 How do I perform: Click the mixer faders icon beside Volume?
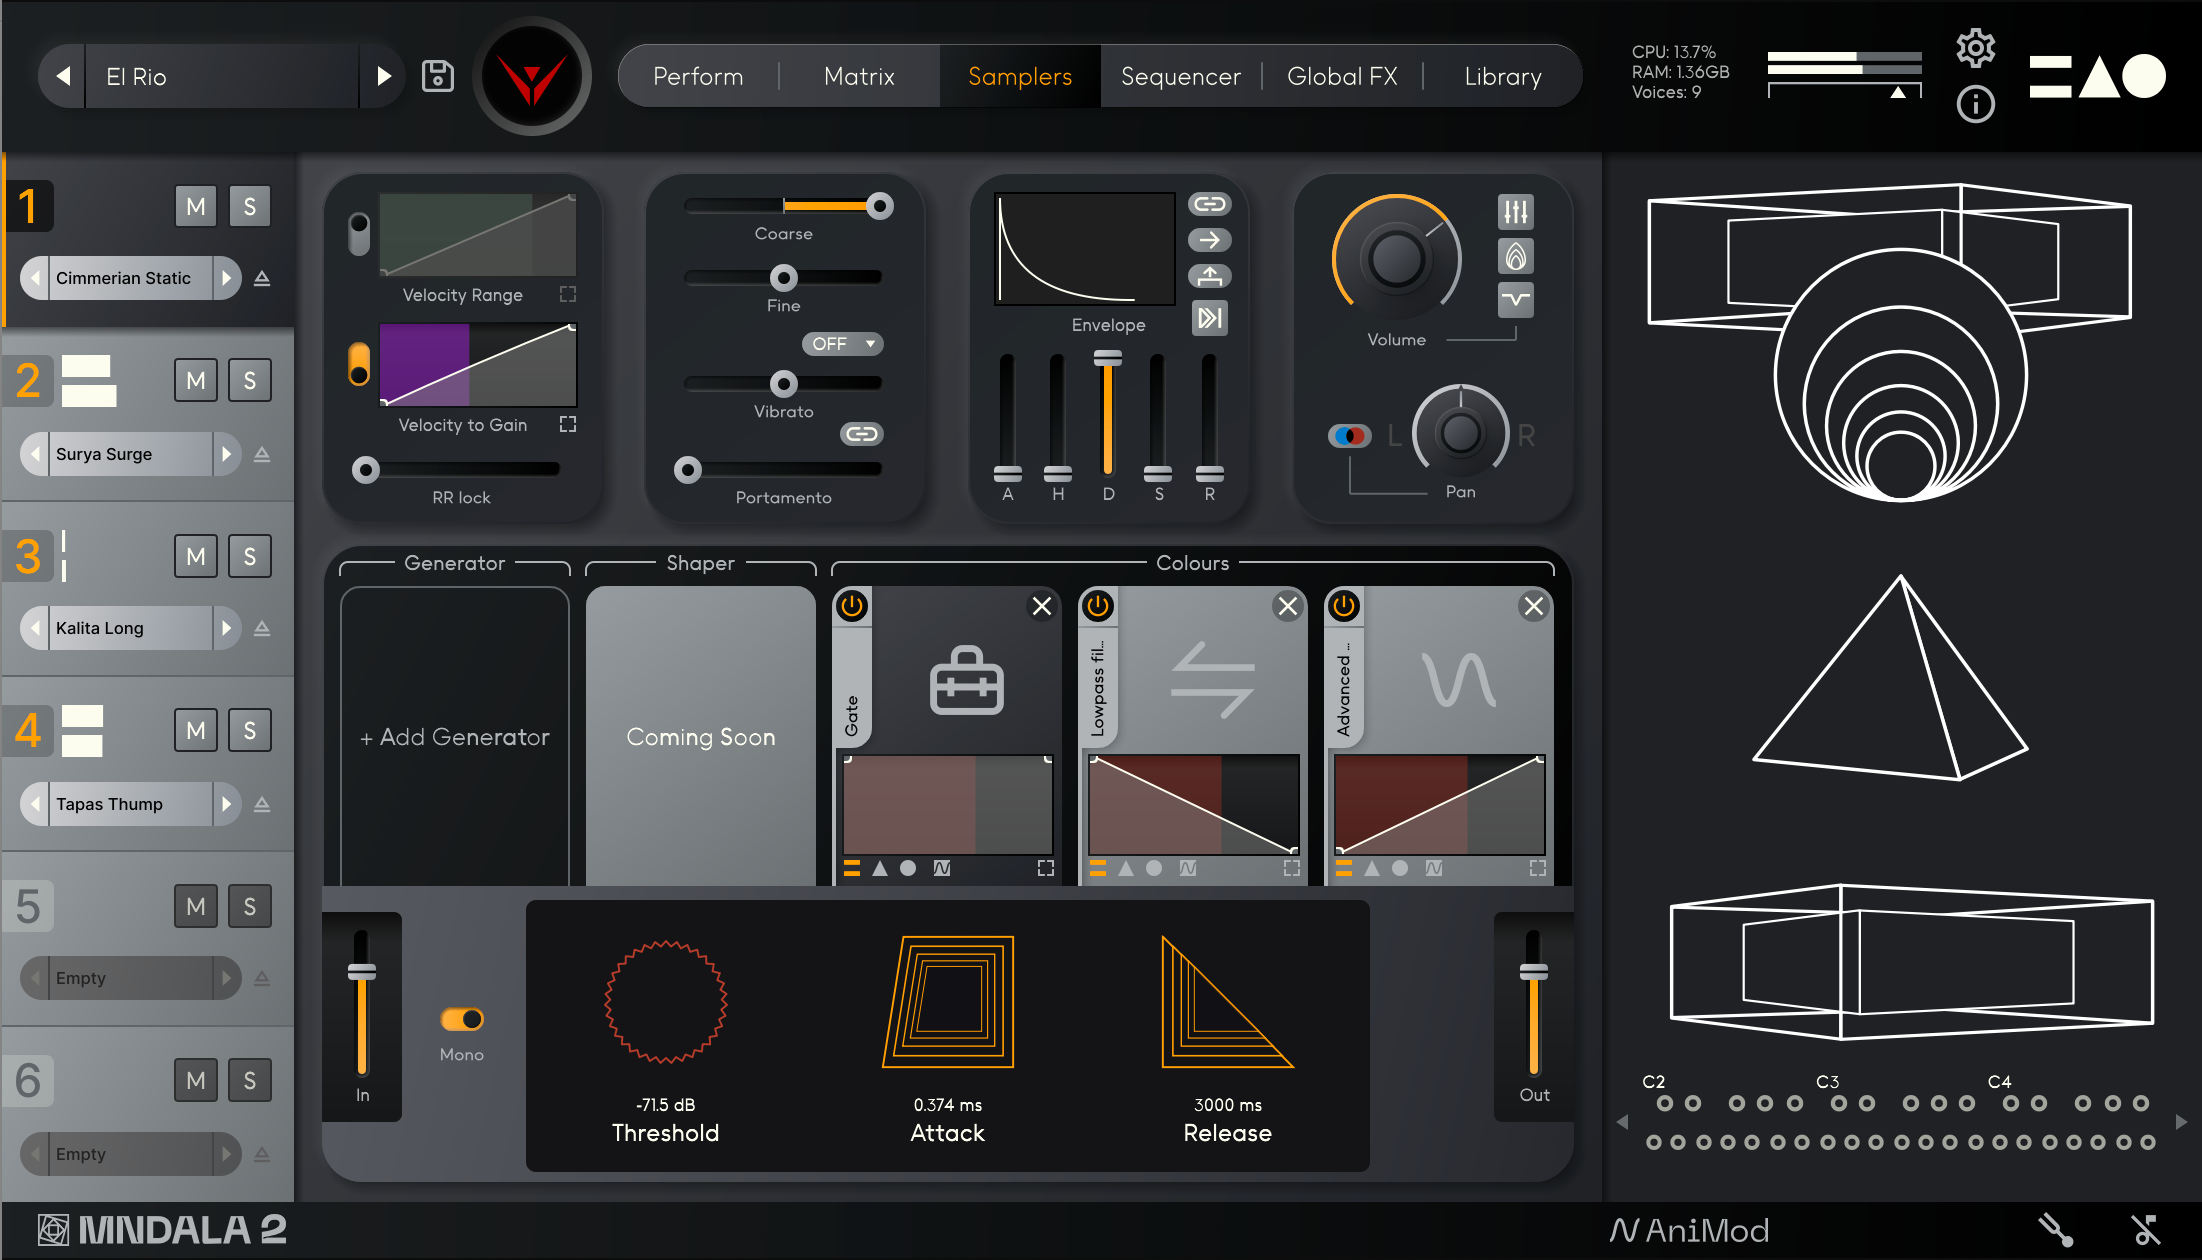[1515, 212]
